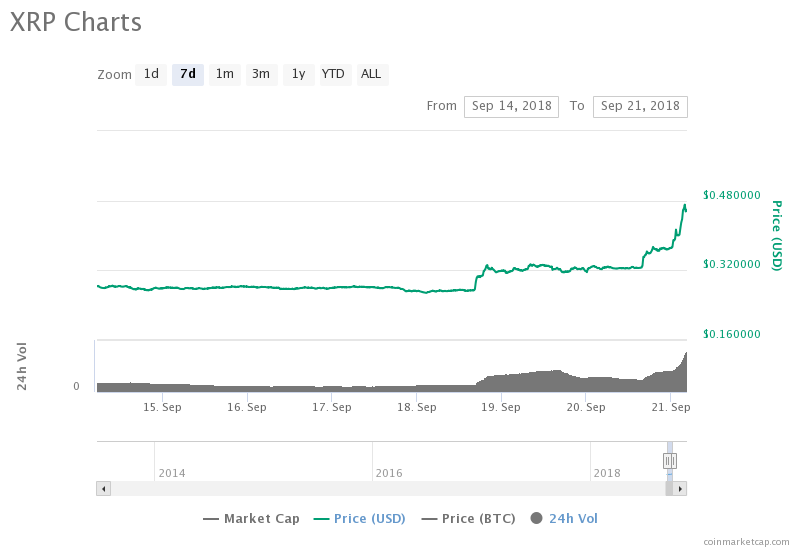Image resolution: width=800 pixels, height=550 pixels.
Task: Show ALL historical data
Action: coord(372,74)
